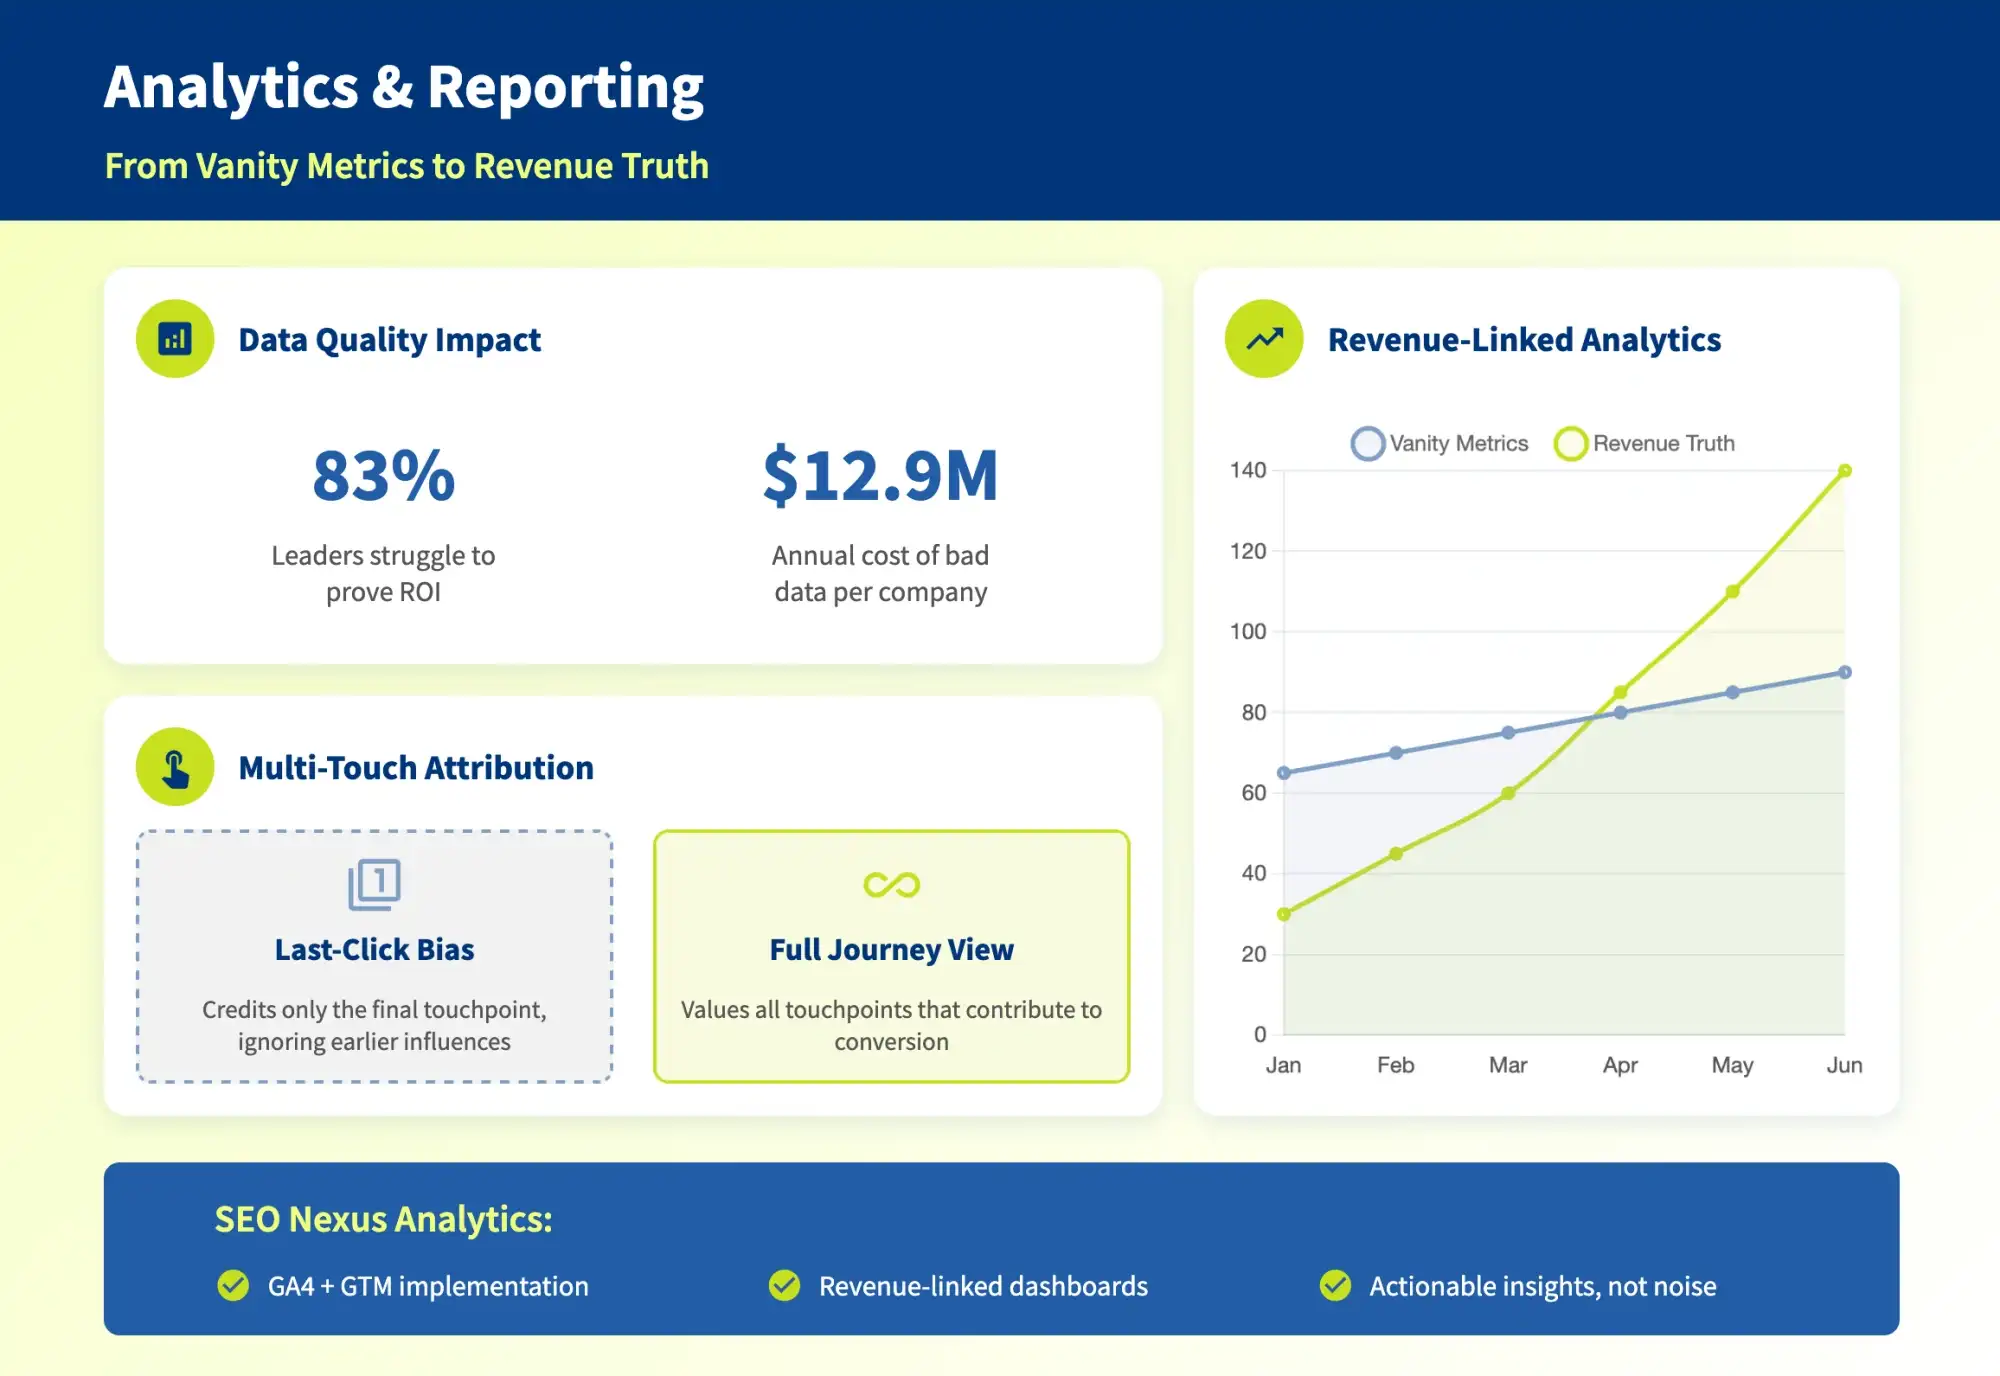Screen dimensions: 2000x1376
Task: Click the $12.9M bad data cost figure
Action: pyautogui.click(x=881, y=479)
